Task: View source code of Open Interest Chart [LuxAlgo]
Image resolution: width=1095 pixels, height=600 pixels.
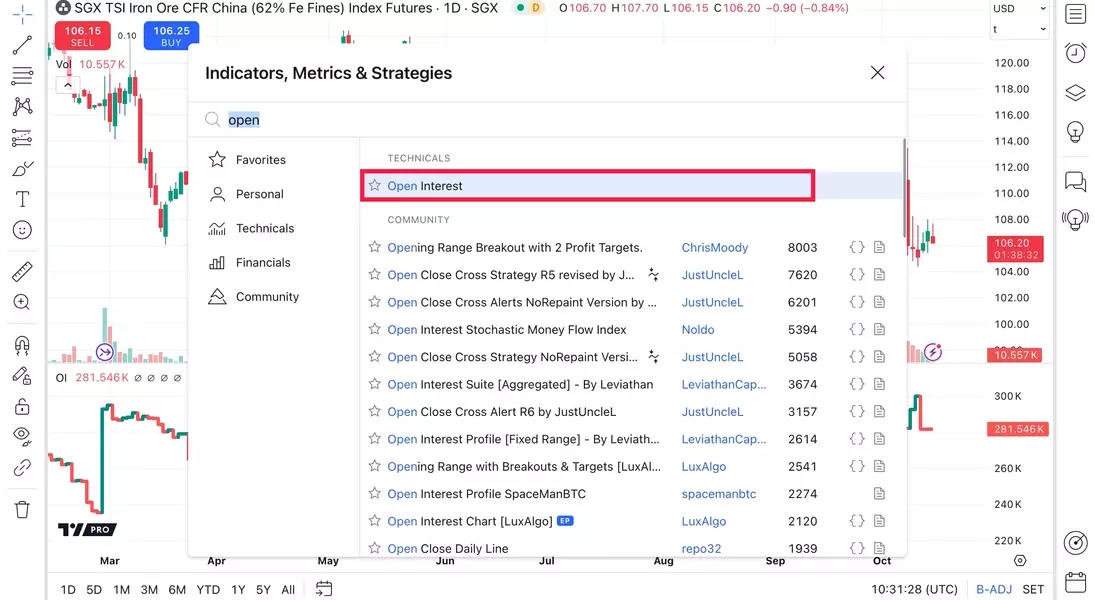Action: click(857, 521)
